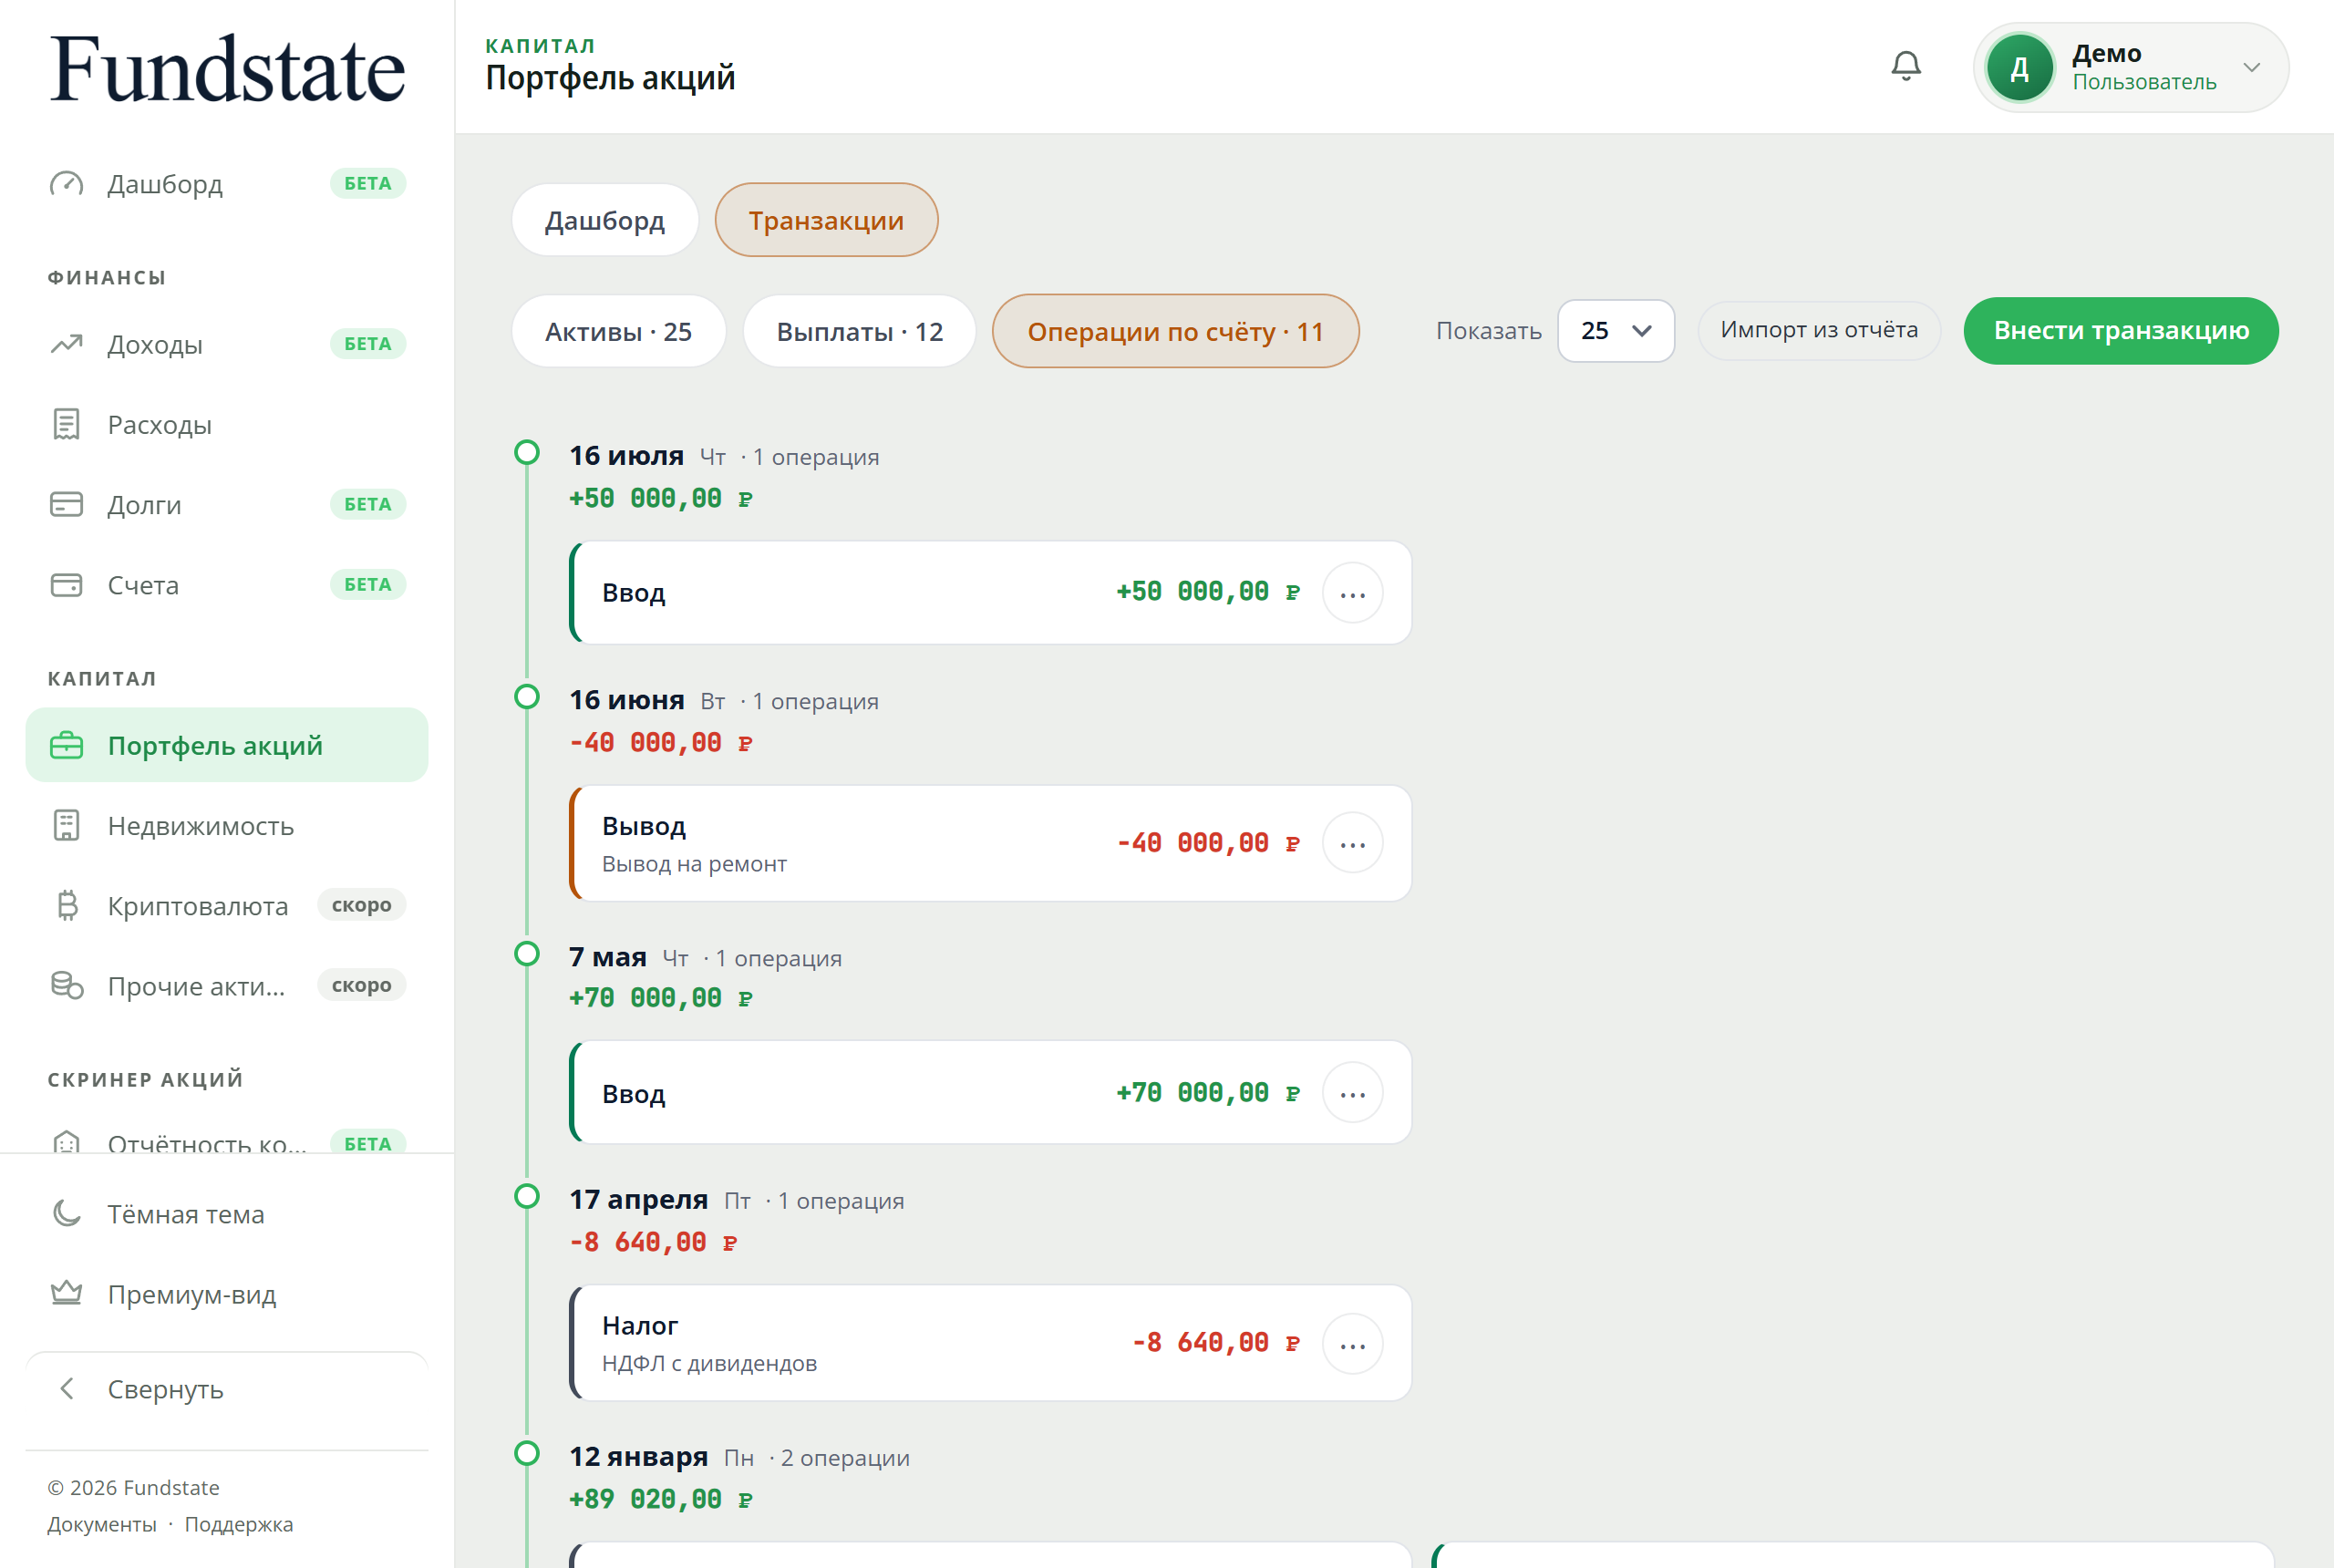The height and width of the screenshot is (1568, 2334).
Task: Click the Портфель акций briefcase icon
Action: pyautogui.click(x=67, y=745)
